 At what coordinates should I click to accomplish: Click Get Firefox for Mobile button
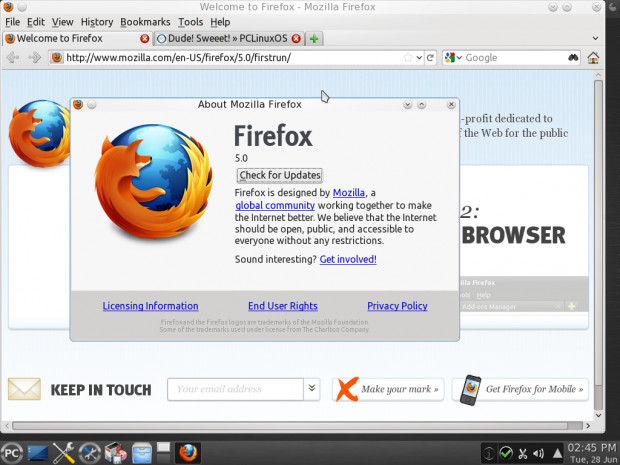(x=520, y=389)
